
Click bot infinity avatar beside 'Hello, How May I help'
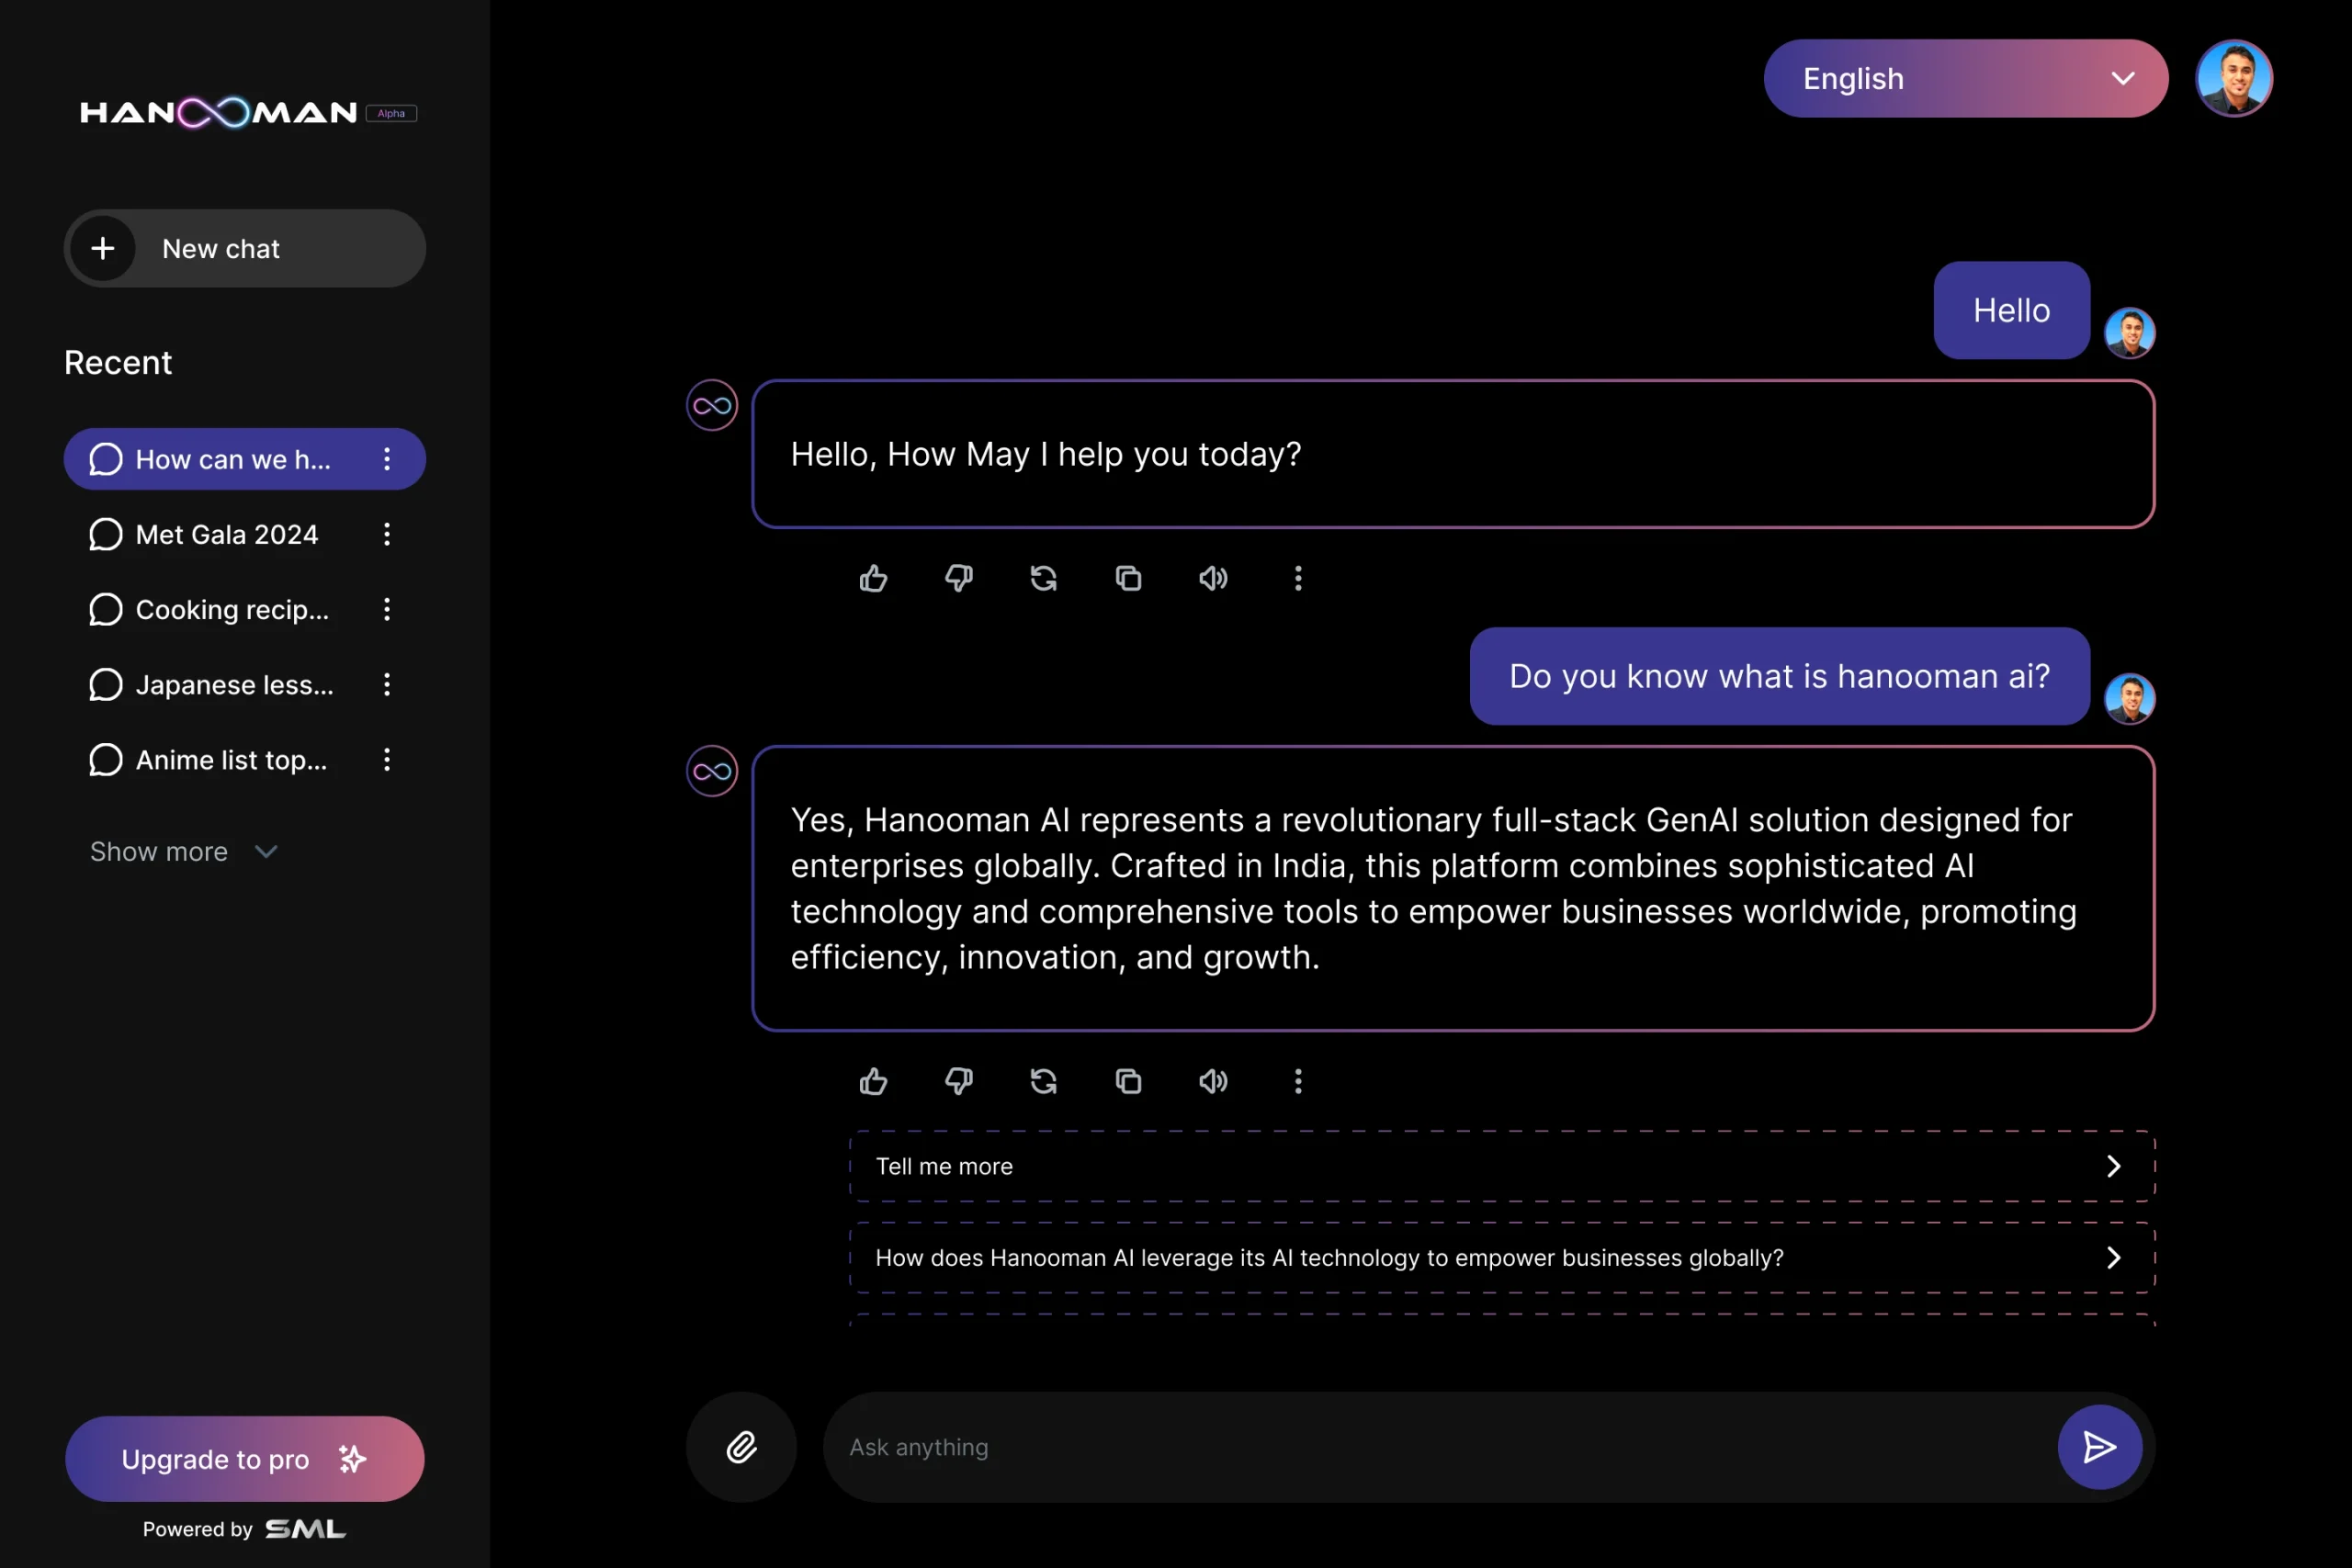pyautogui.click(x=712, y=405)
